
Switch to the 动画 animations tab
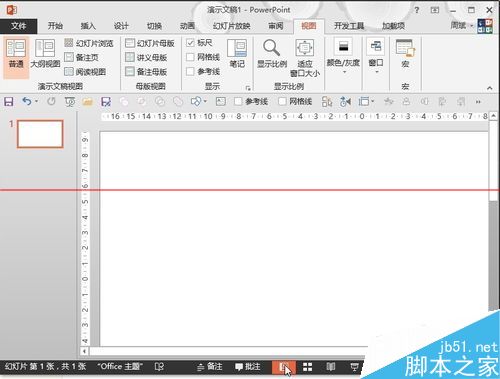[x=187, y=26]
